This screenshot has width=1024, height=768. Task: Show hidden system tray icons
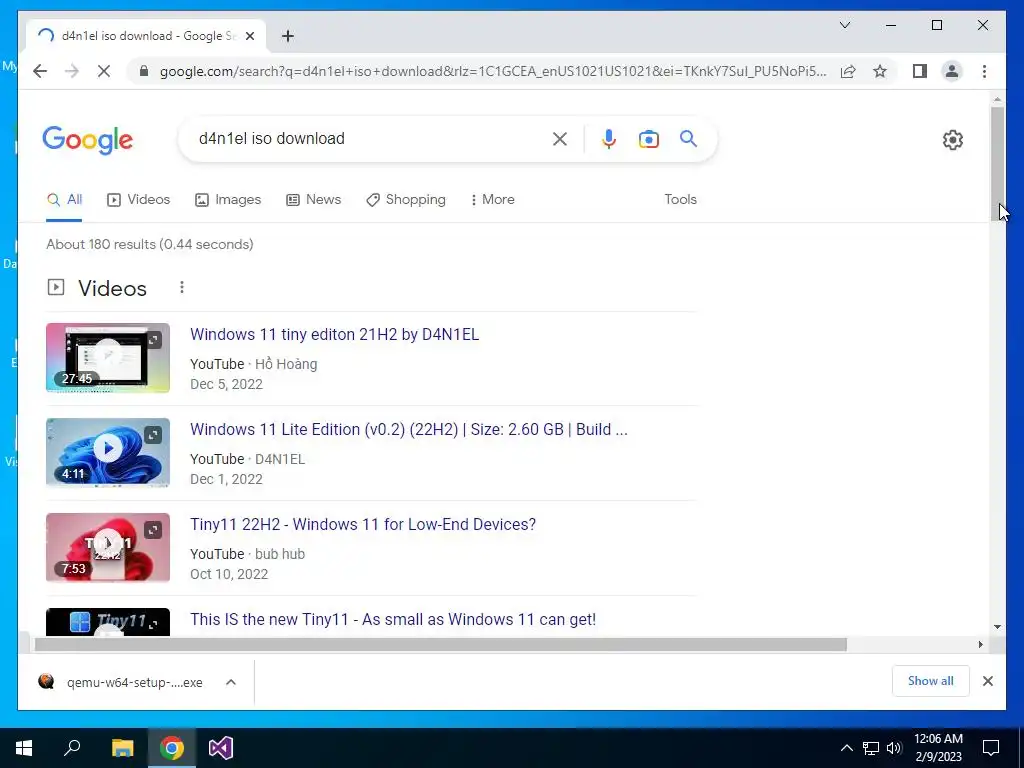pyautogui.click(x=846, y=748)
